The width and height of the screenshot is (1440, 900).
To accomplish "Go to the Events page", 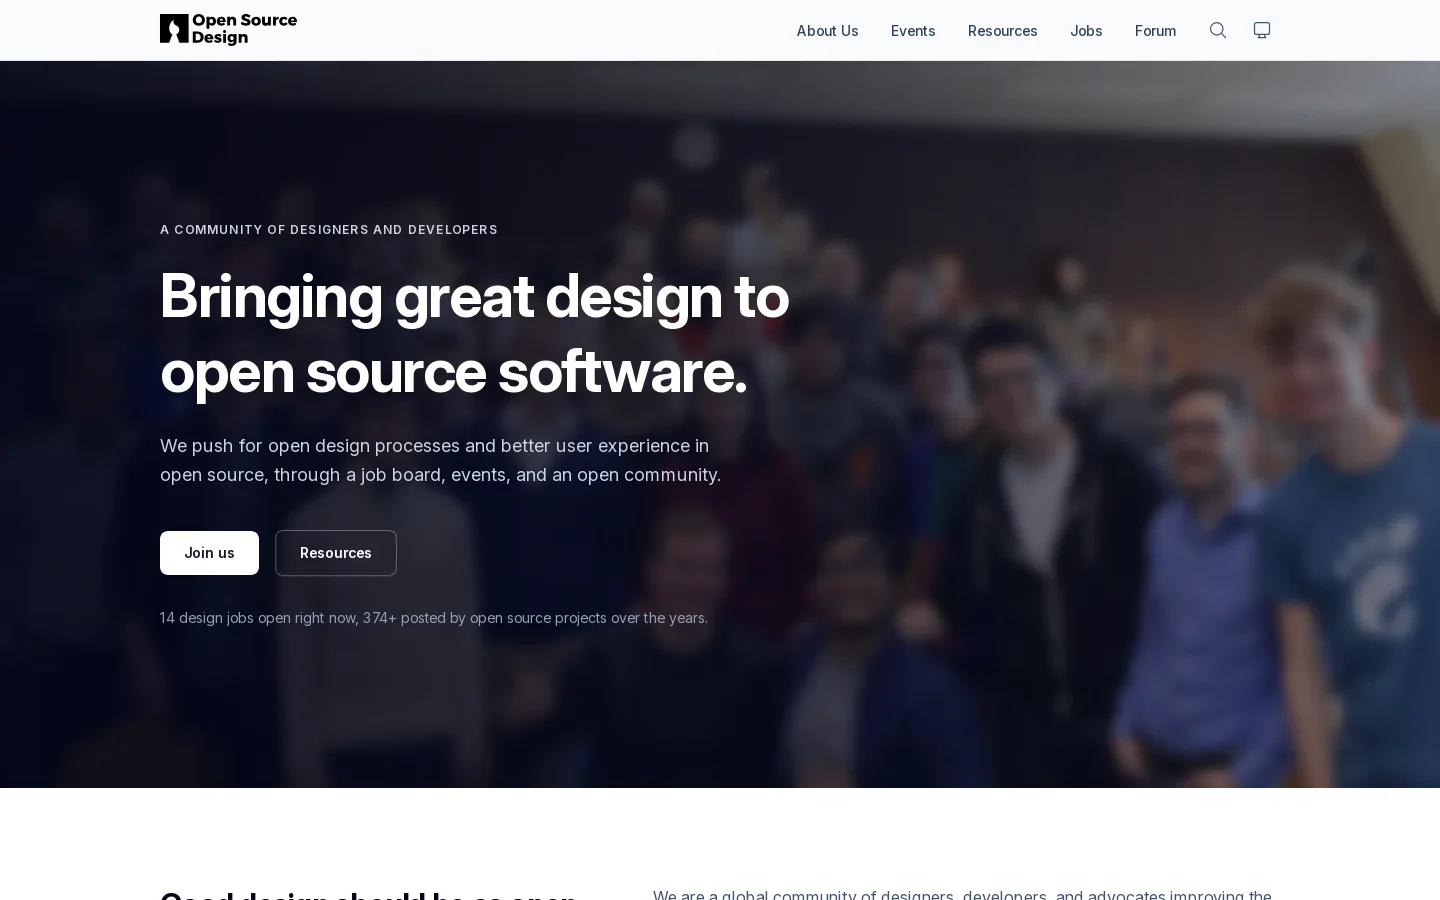I will 913,31.
